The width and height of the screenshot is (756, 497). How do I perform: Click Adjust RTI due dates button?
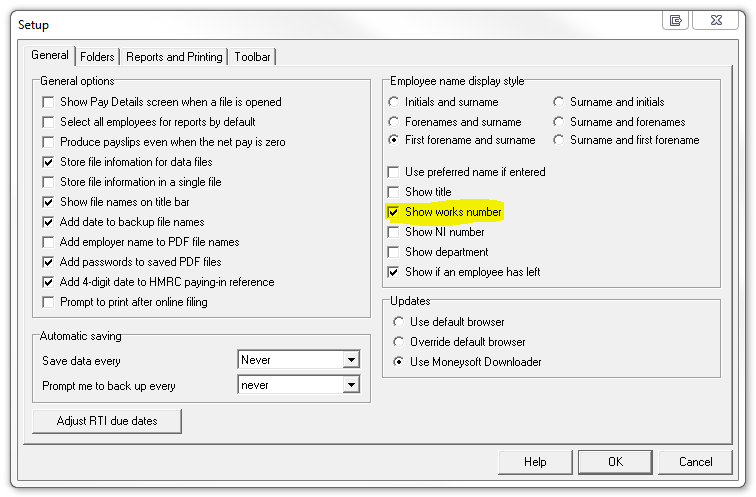point(107,421)
